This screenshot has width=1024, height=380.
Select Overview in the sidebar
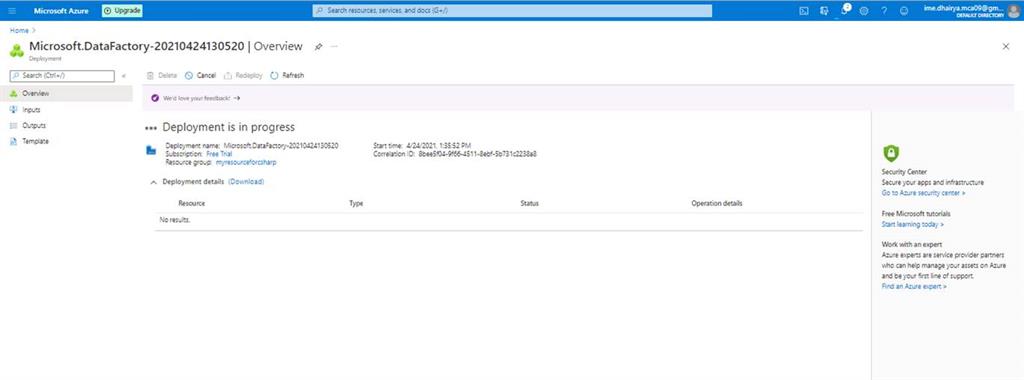pos(66,93)
